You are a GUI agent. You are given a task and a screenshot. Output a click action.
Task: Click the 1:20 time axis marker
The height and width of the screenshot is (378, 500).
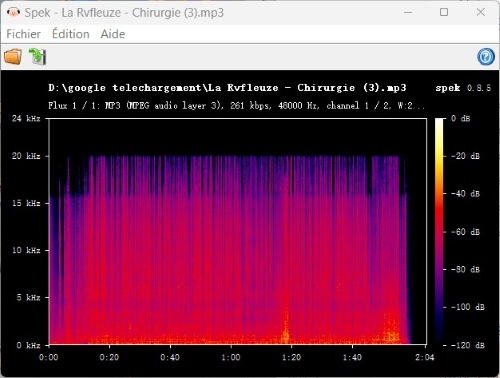291,357
